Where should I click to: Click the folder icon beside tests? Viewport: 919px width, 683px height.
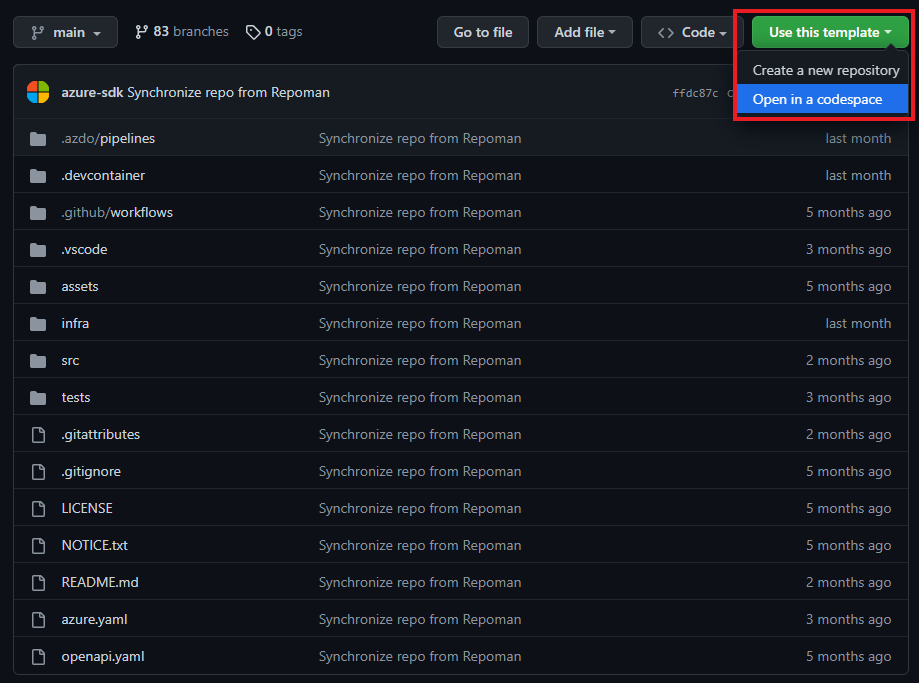click(x=37, y=397)
